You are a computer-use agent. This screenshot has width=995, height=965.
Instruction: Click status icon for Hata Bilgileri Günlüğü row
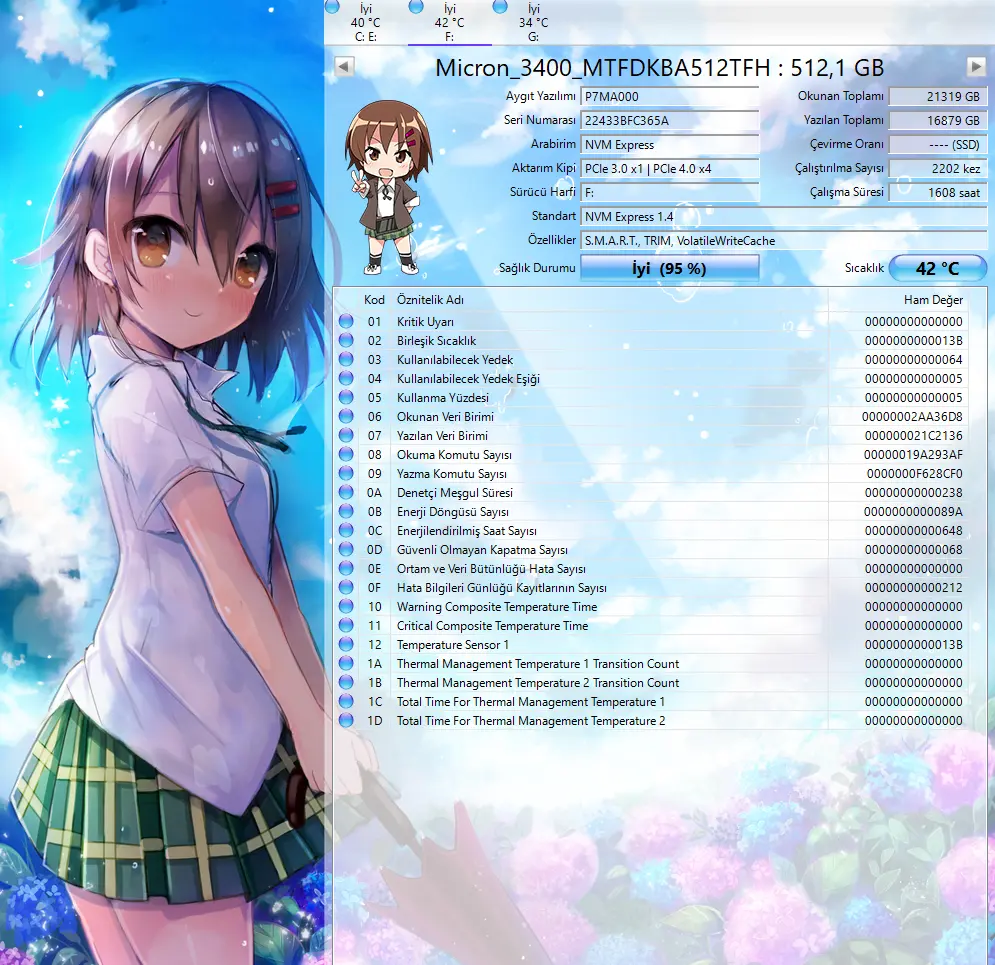pyautogui.click(x=346, y=588)
